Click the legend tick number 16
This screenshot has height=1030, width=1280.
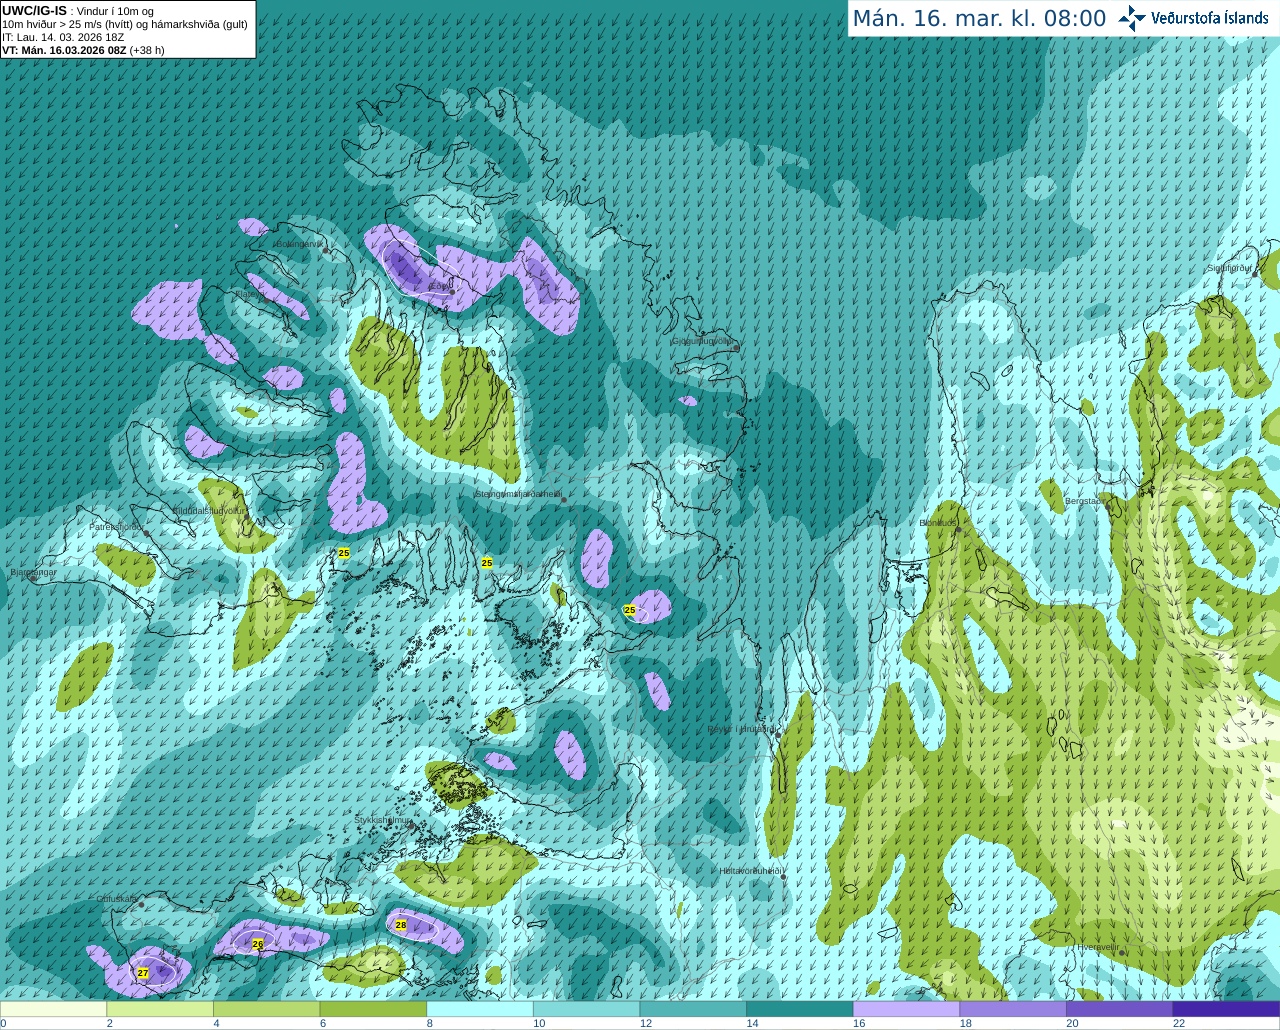coord(859,1023)
